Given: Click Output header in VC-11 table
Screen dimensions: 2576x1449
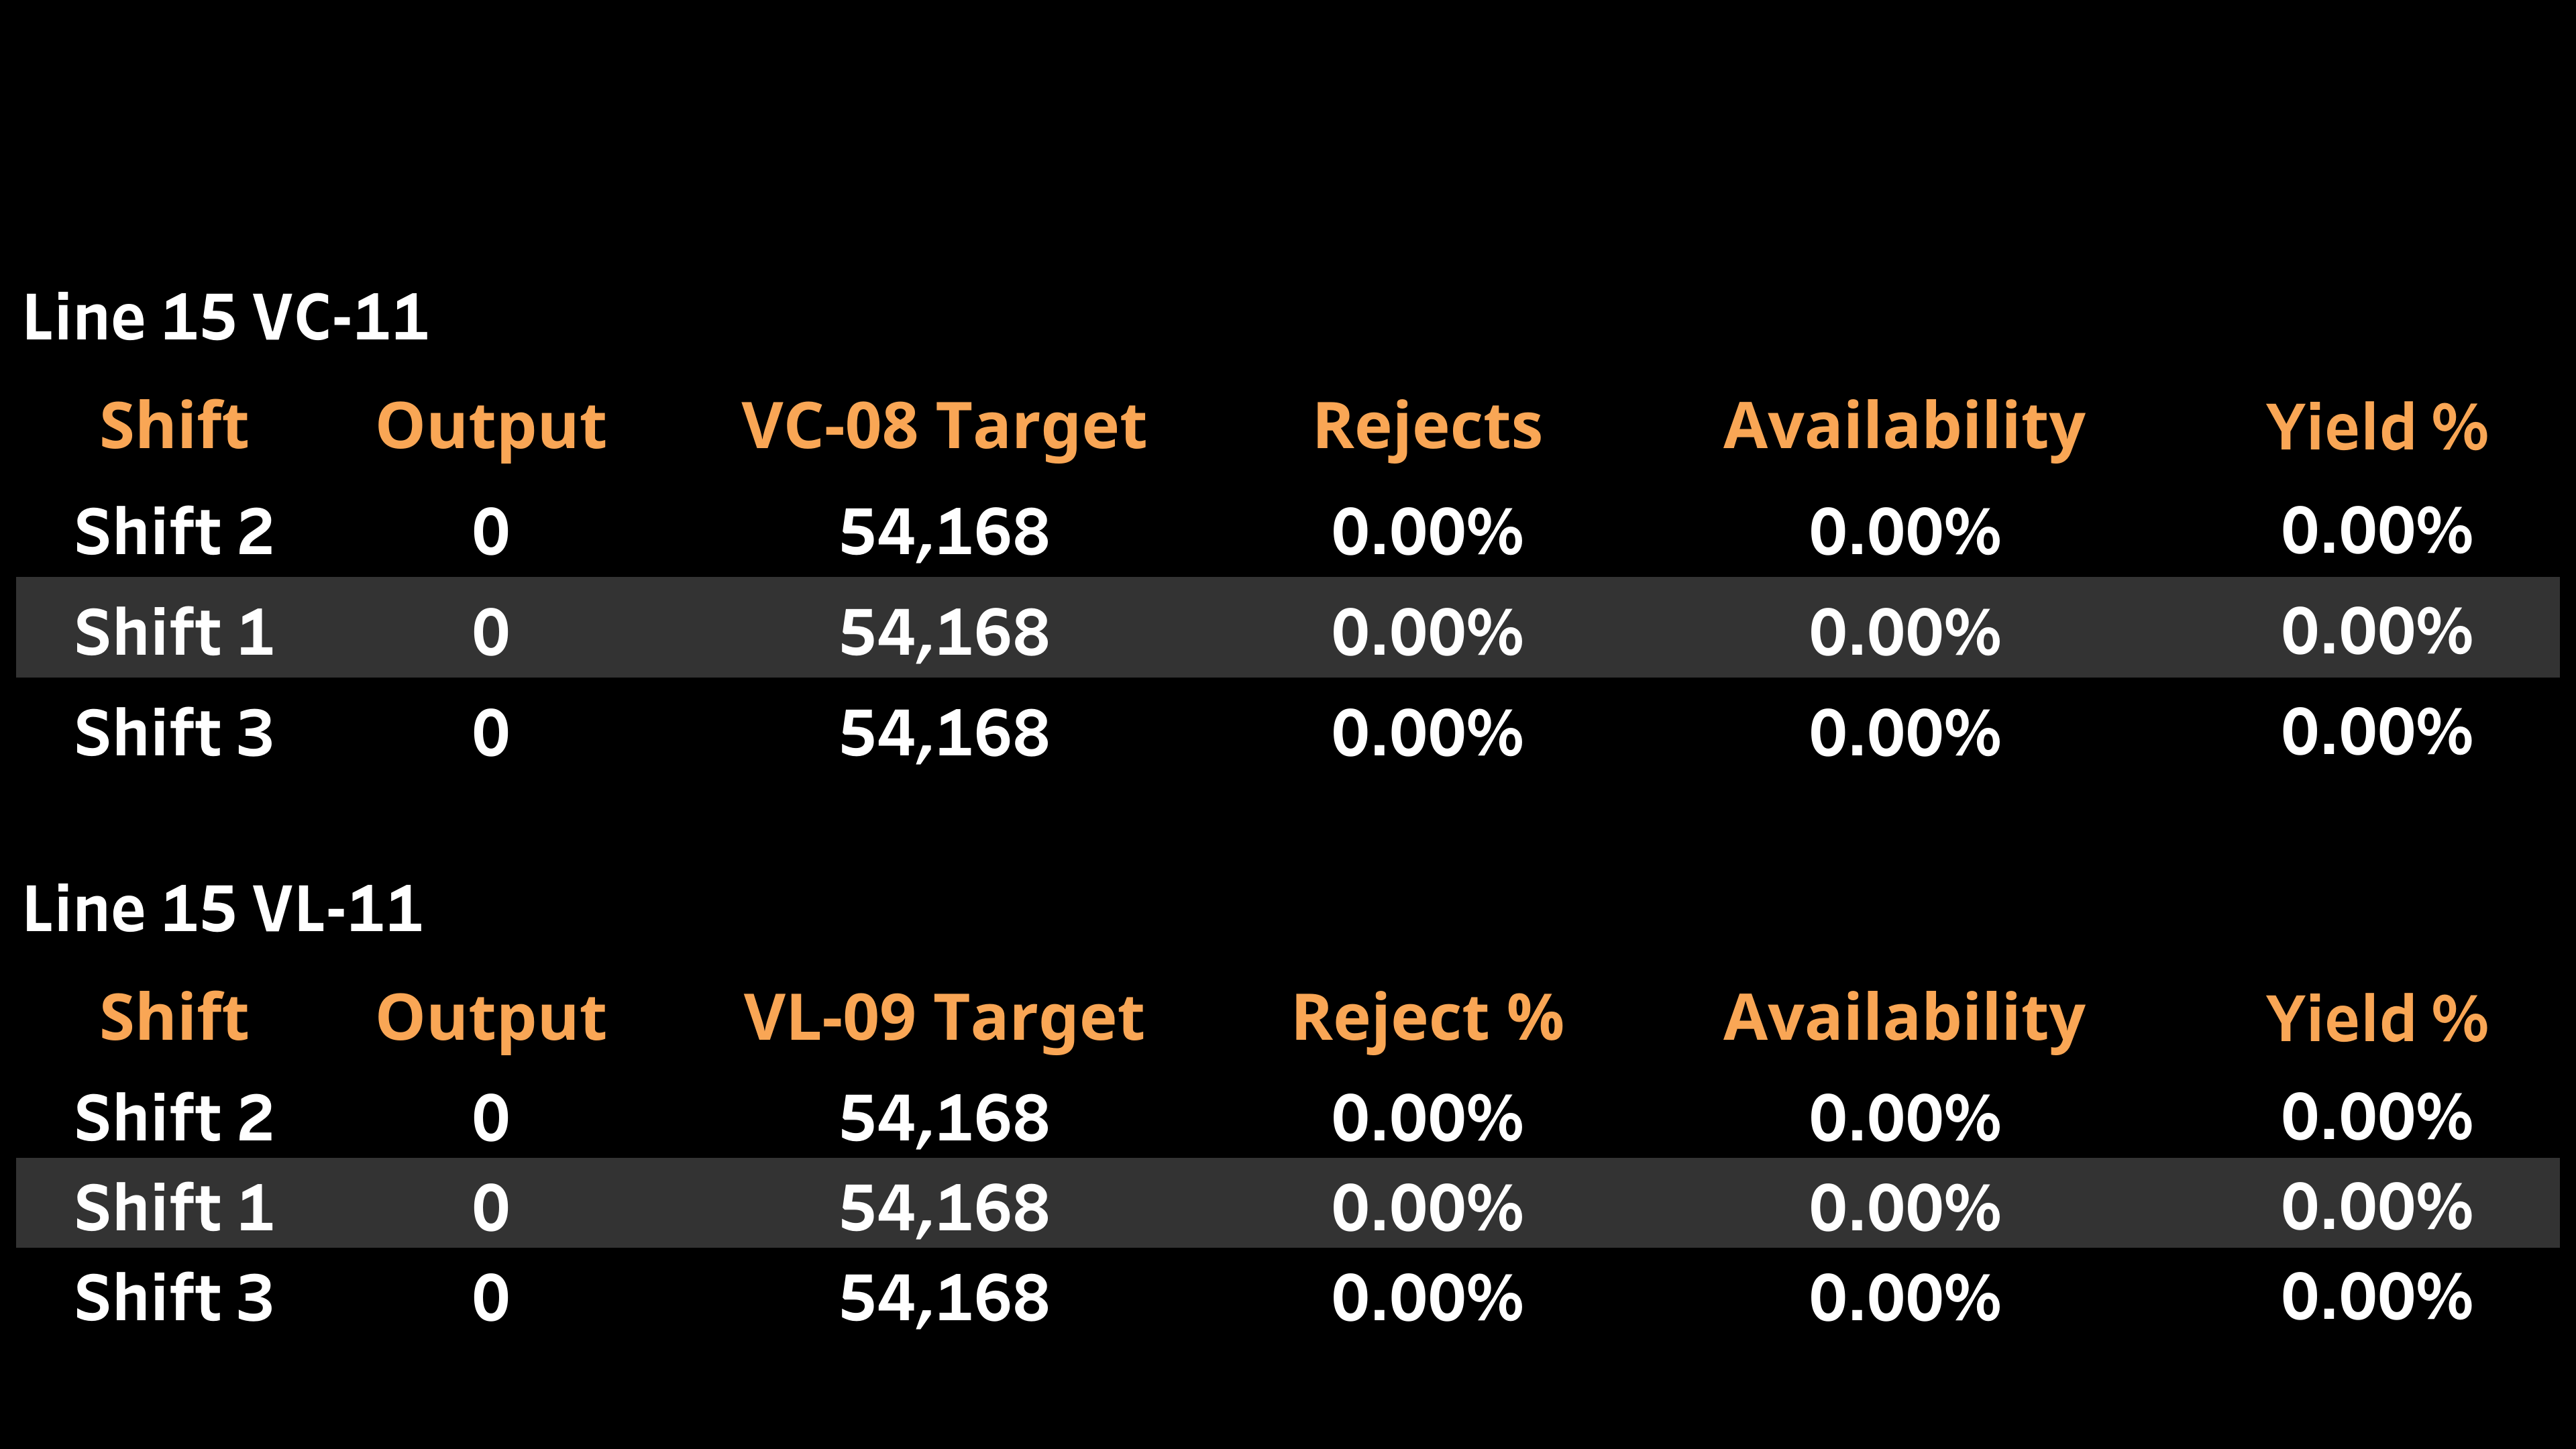Looking at the screenshot, I should [491, 427].
